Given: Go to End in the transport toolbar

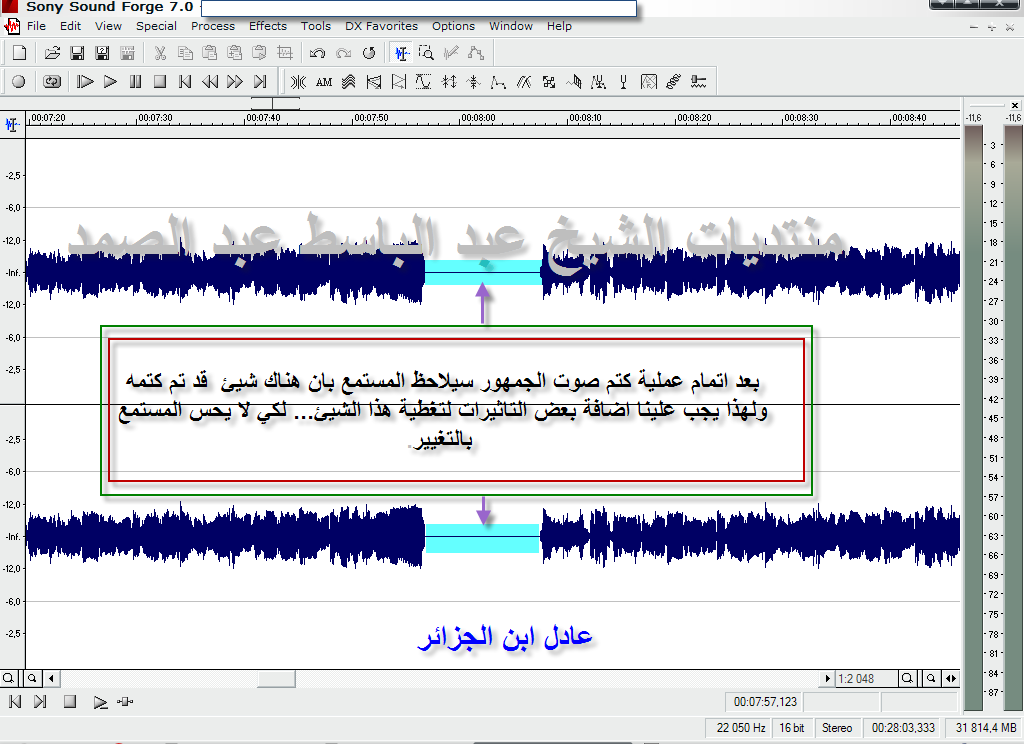Looking at the screenshot, I should tap(260, 82).
